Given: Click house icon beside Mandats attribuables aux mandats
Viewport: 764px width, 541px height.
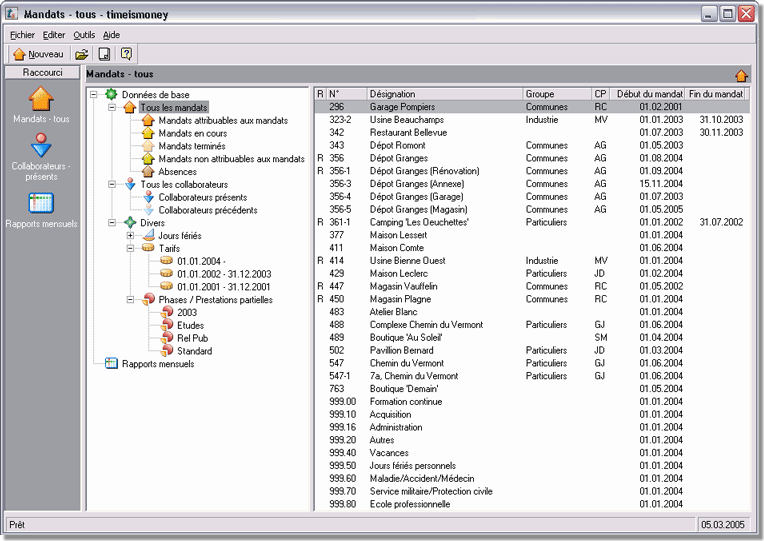Looking at the screenshot, I should 148,120.
